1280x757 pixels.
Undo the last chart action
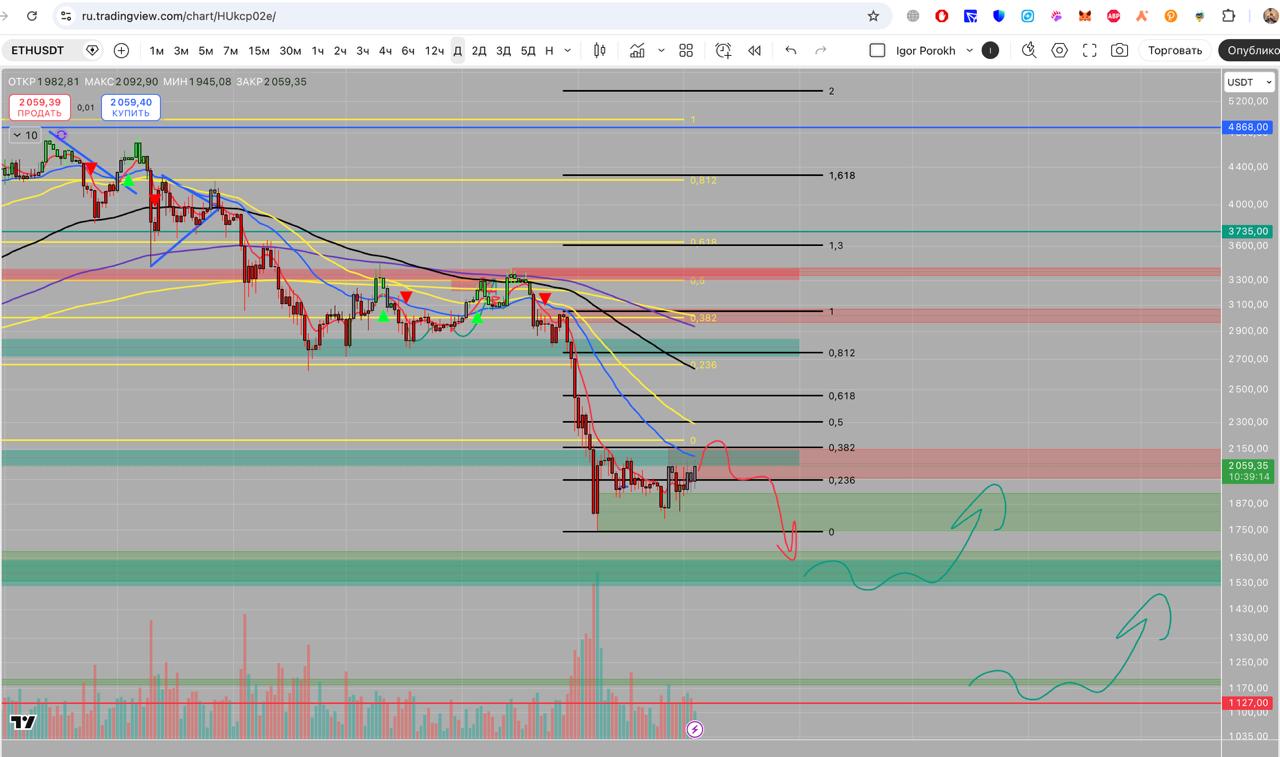[791, 51]
